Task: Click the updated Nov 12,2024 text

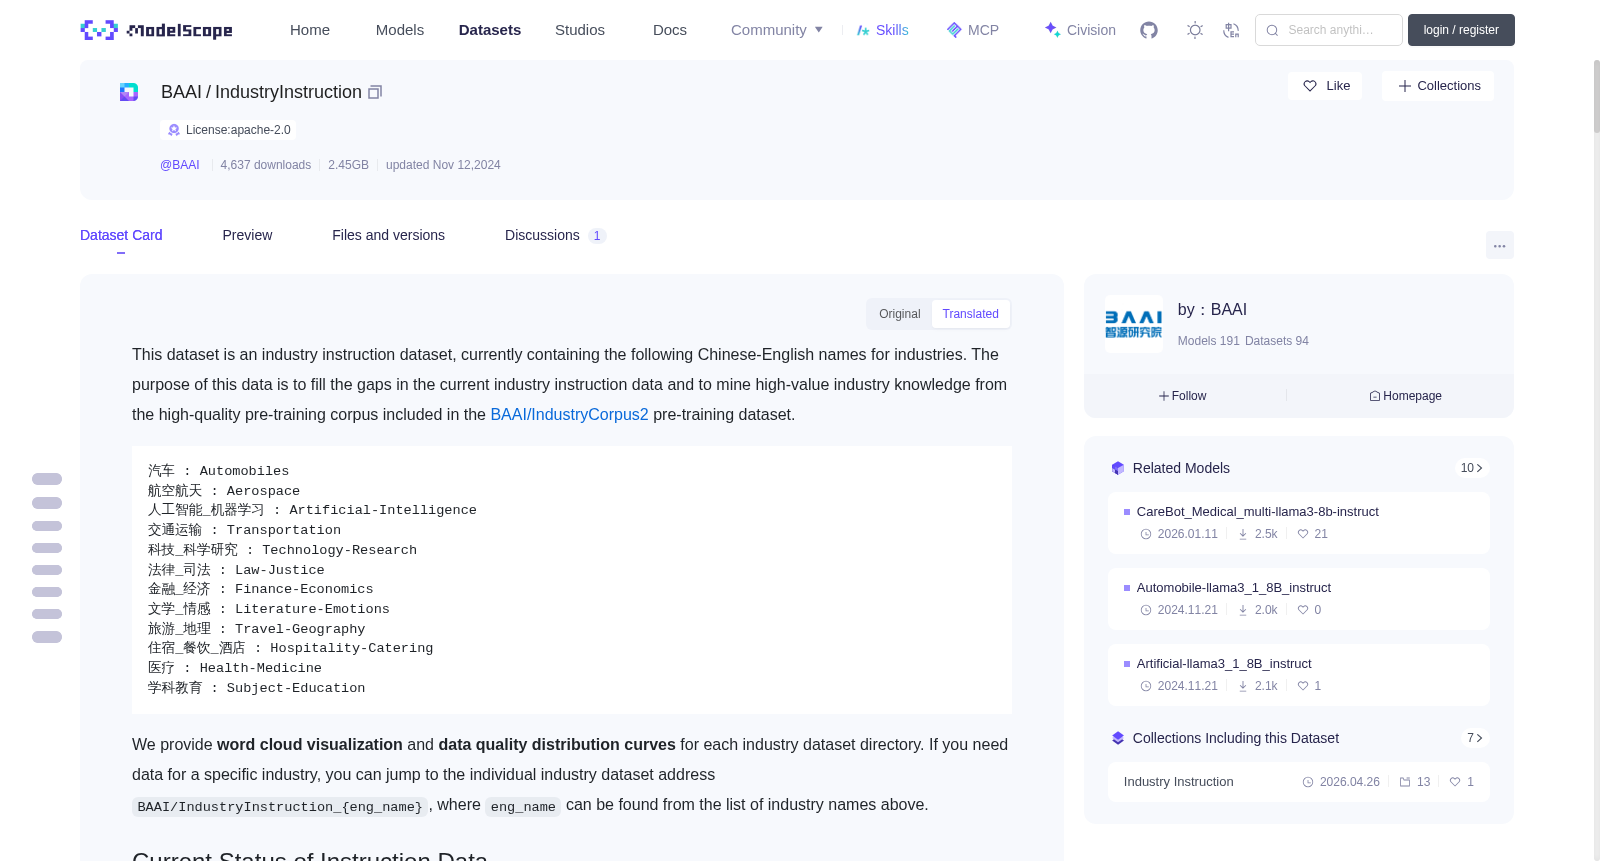Action: pos(443,165)
